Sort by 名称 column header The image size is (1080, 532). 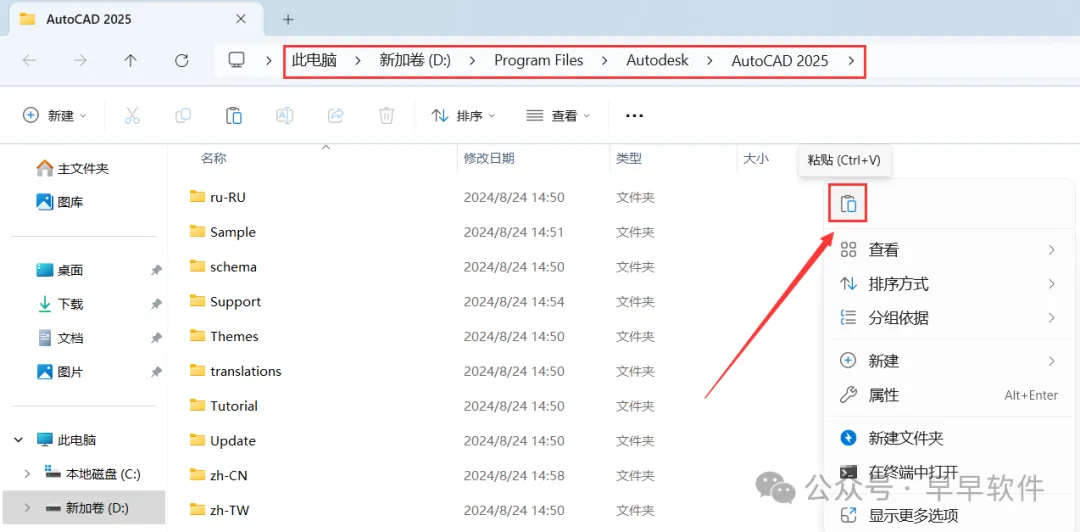(214, 158)
